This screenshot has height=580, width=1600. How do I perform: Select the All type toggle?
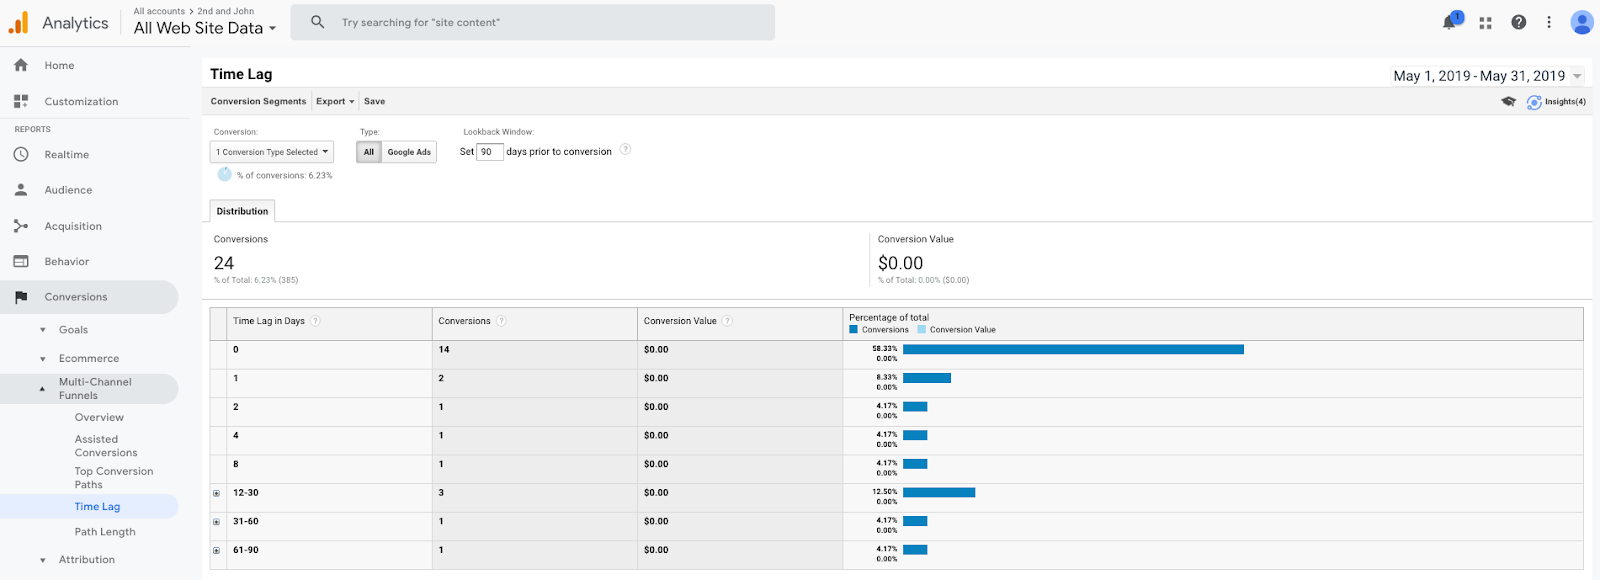point(369,152)
